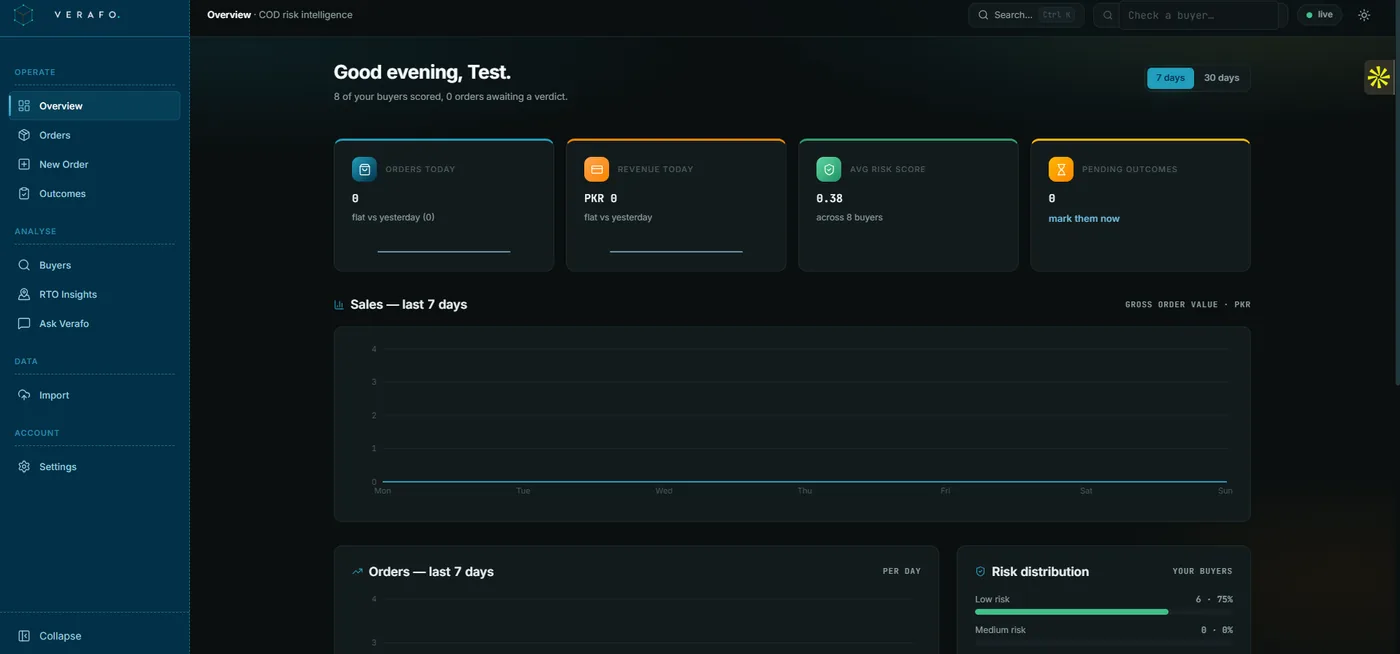Click the Sales bar chart icon

click(x=339, y=304)
